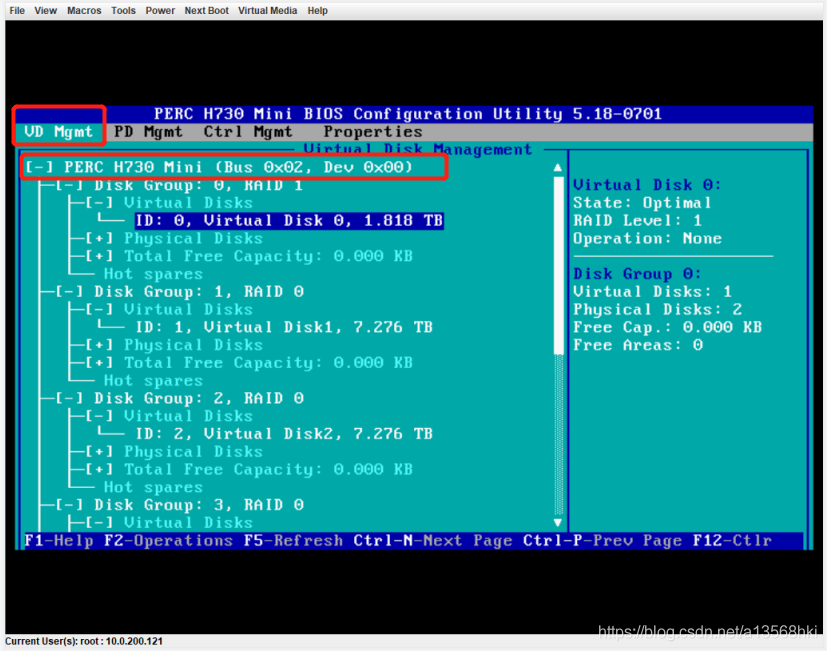Click F1-Help in the footer
This screenshot has width=827, height=651.
pos(59,541)
